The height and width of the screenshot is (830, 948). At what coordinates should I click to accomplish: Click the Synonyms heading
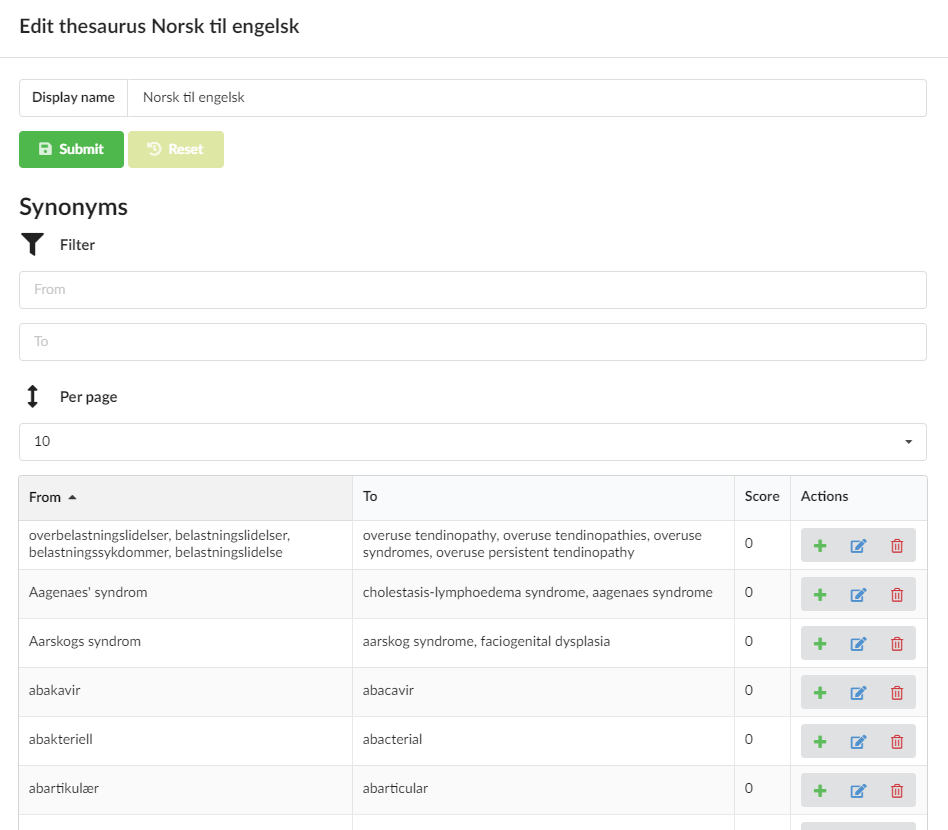point(73,207)
